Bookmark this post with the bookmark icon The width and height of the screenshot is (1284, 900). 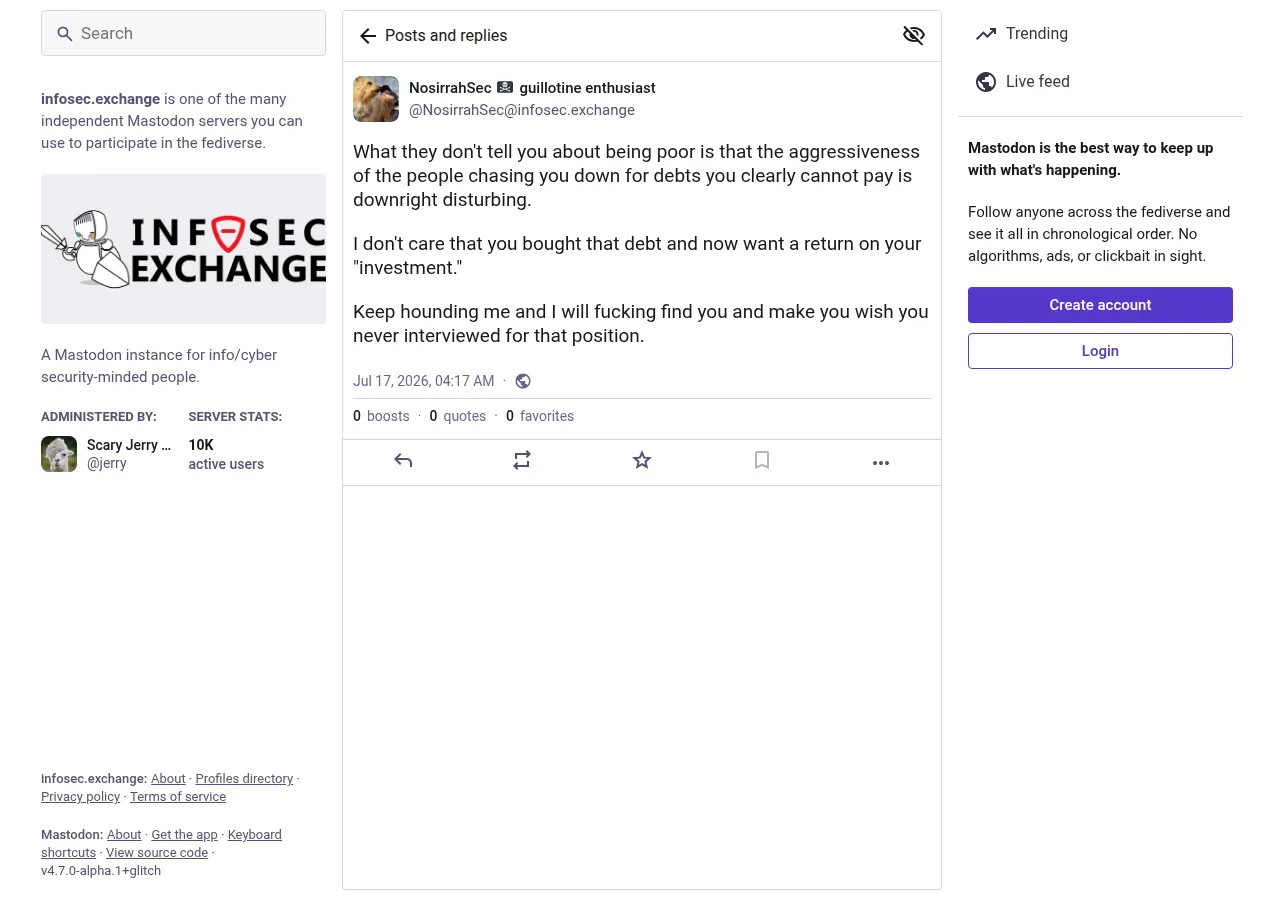coord(762,461)
